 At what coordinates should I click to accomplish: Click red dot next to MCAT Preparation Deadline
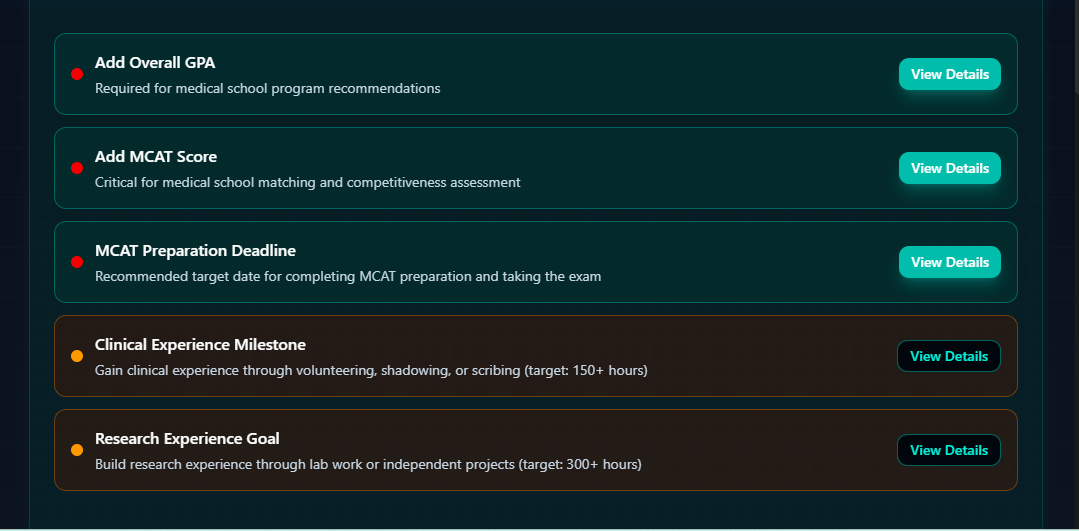pos(77,262)
